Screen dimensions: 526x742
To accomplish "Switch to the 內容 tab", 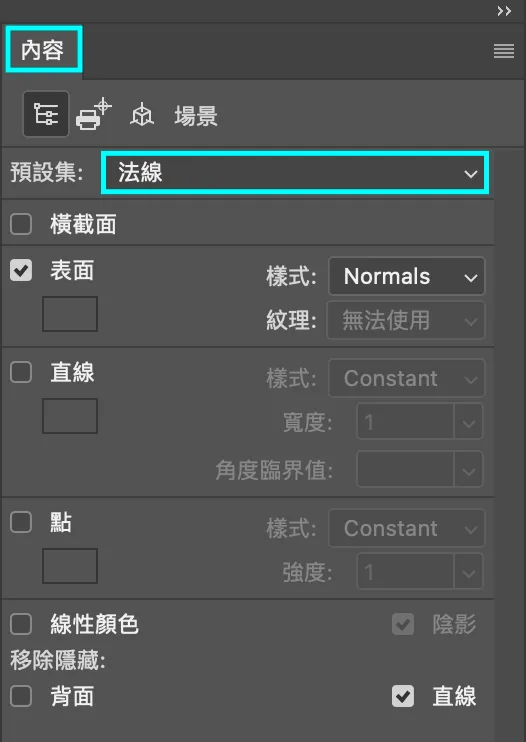I will [44, 50].
